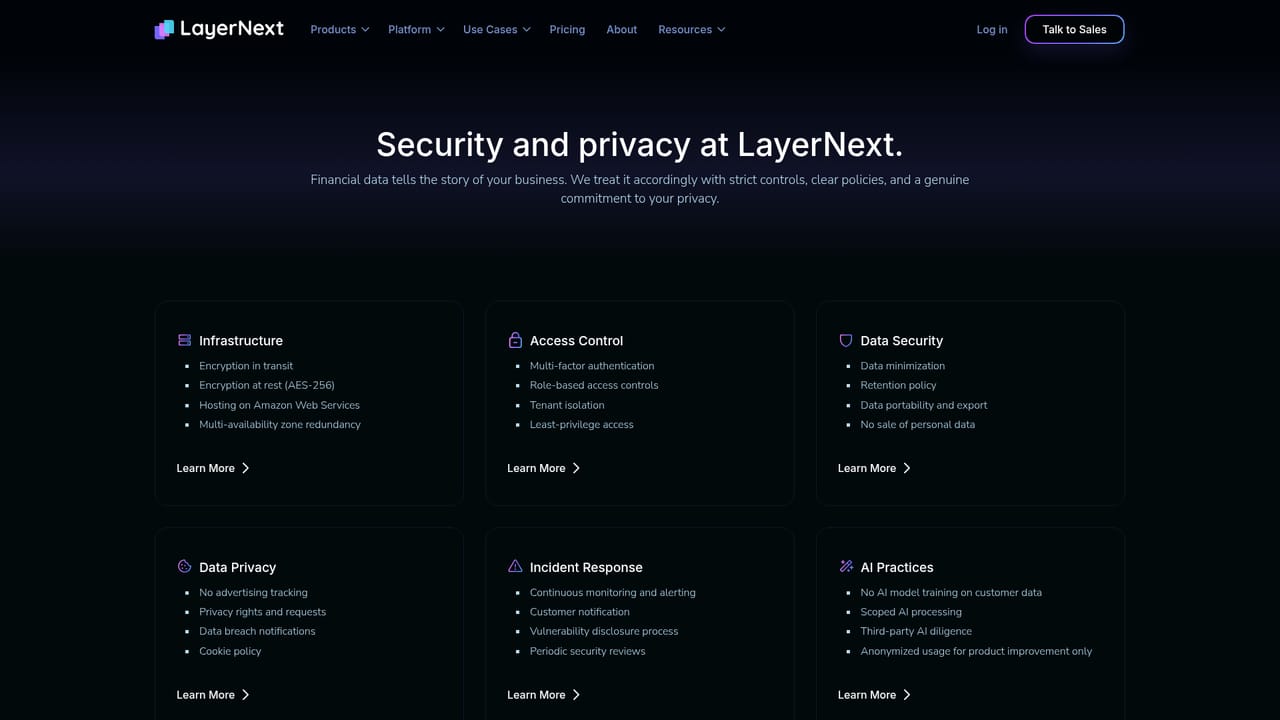Click 'Multi-availability zone redundancy' item
The image size is (1280, 720).
pyautogui.click(x=280, y=424)
